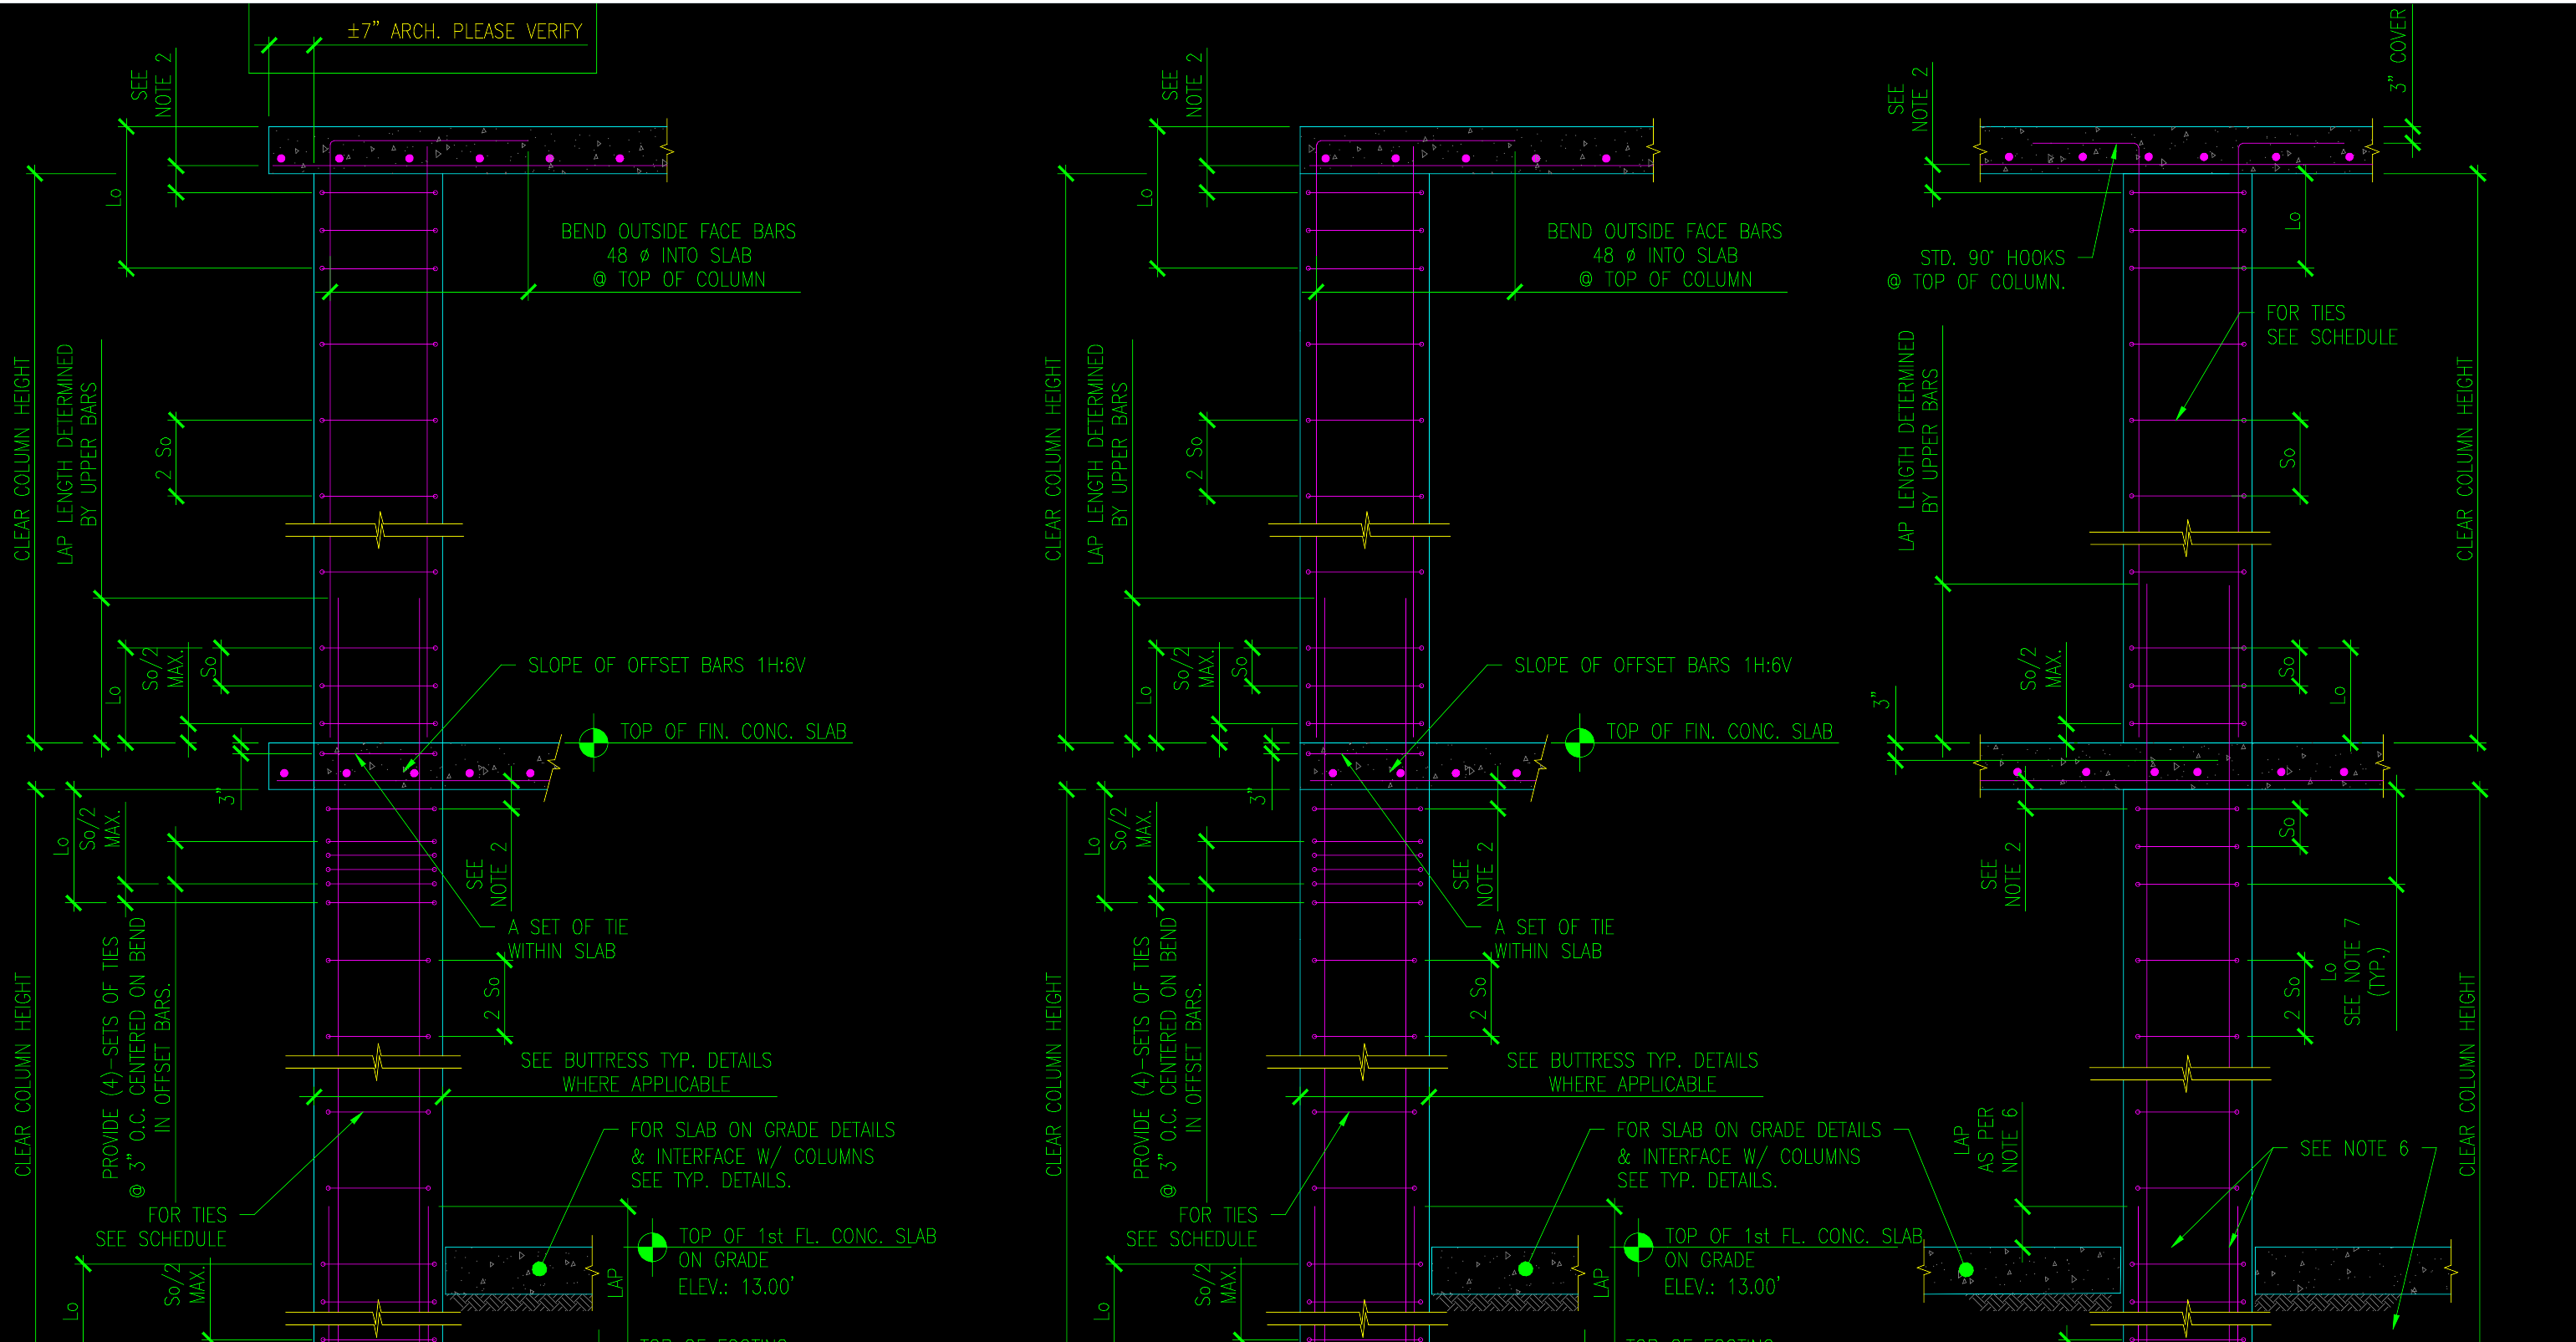Select 'SLOPE OF OFFSET BARS 1H:6V' in left detail
Screen dimensions: 2576x1342
(x=666, y=665)
